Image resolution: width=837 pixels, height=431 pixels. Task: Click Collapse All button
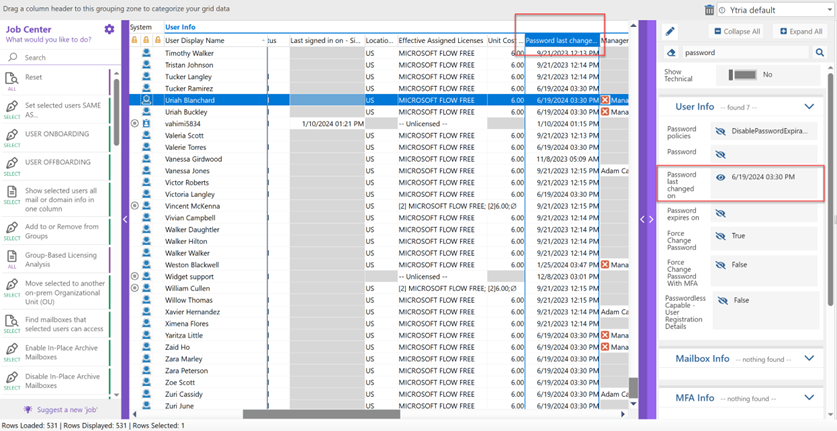[x=737, y=32]
